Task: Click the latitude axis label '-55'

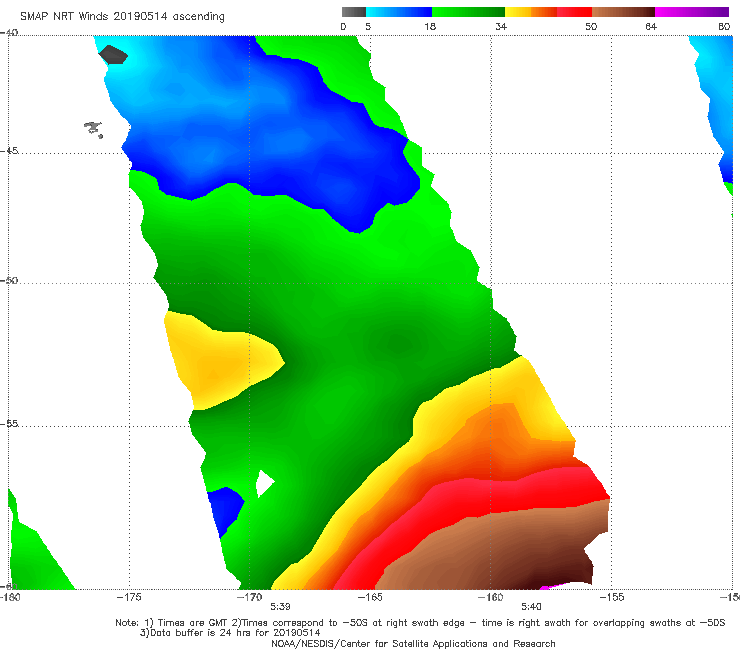Action: [9, 423]
